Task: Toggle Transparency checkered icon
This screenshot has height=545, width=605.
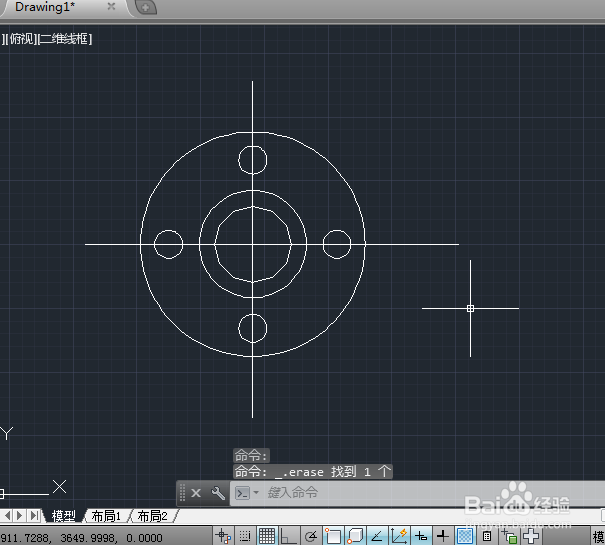Action: [465, 536]
